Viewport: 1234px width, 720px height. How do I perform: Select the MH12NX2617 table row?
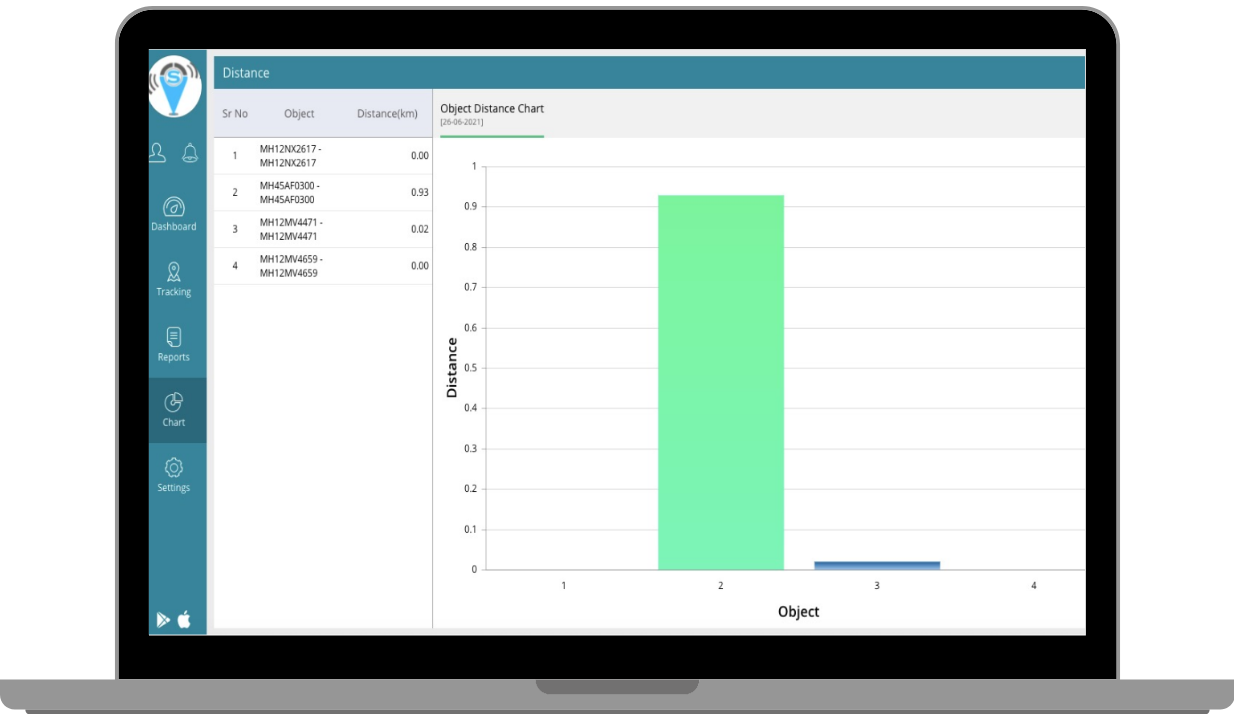[x=323, y=156]
